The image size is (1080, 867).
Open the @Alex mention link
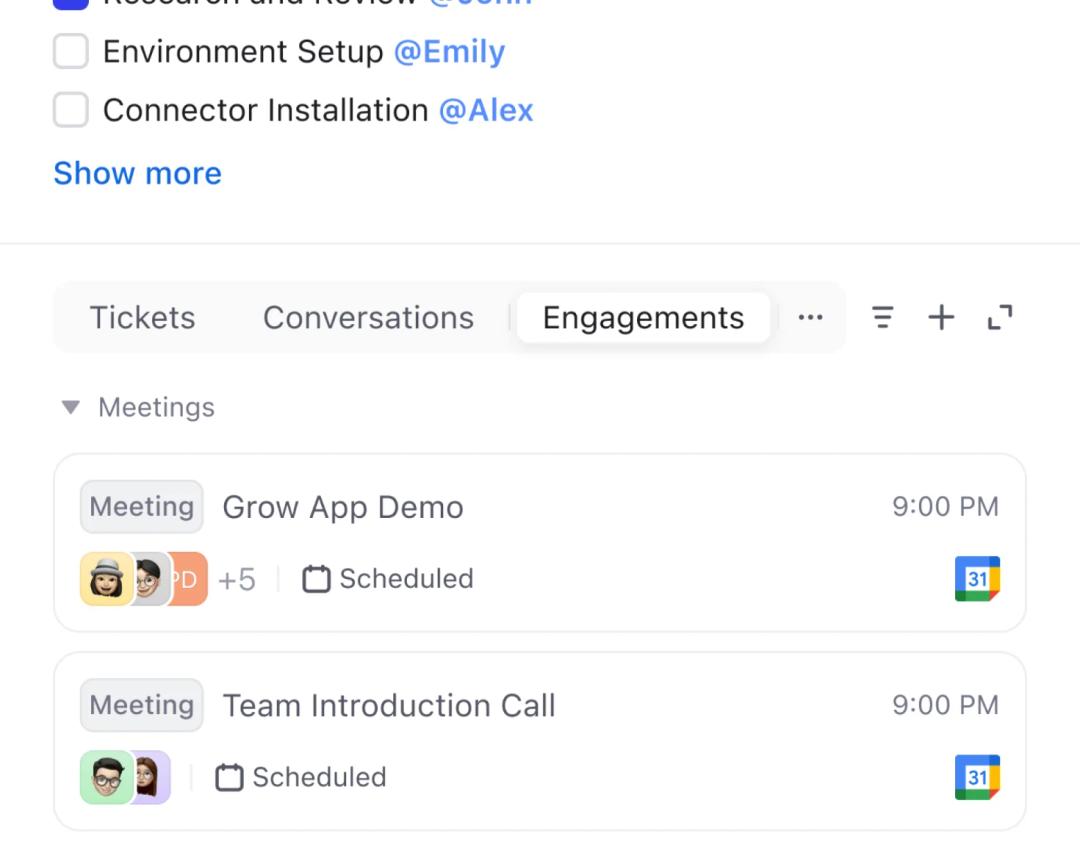click(486, 110)
